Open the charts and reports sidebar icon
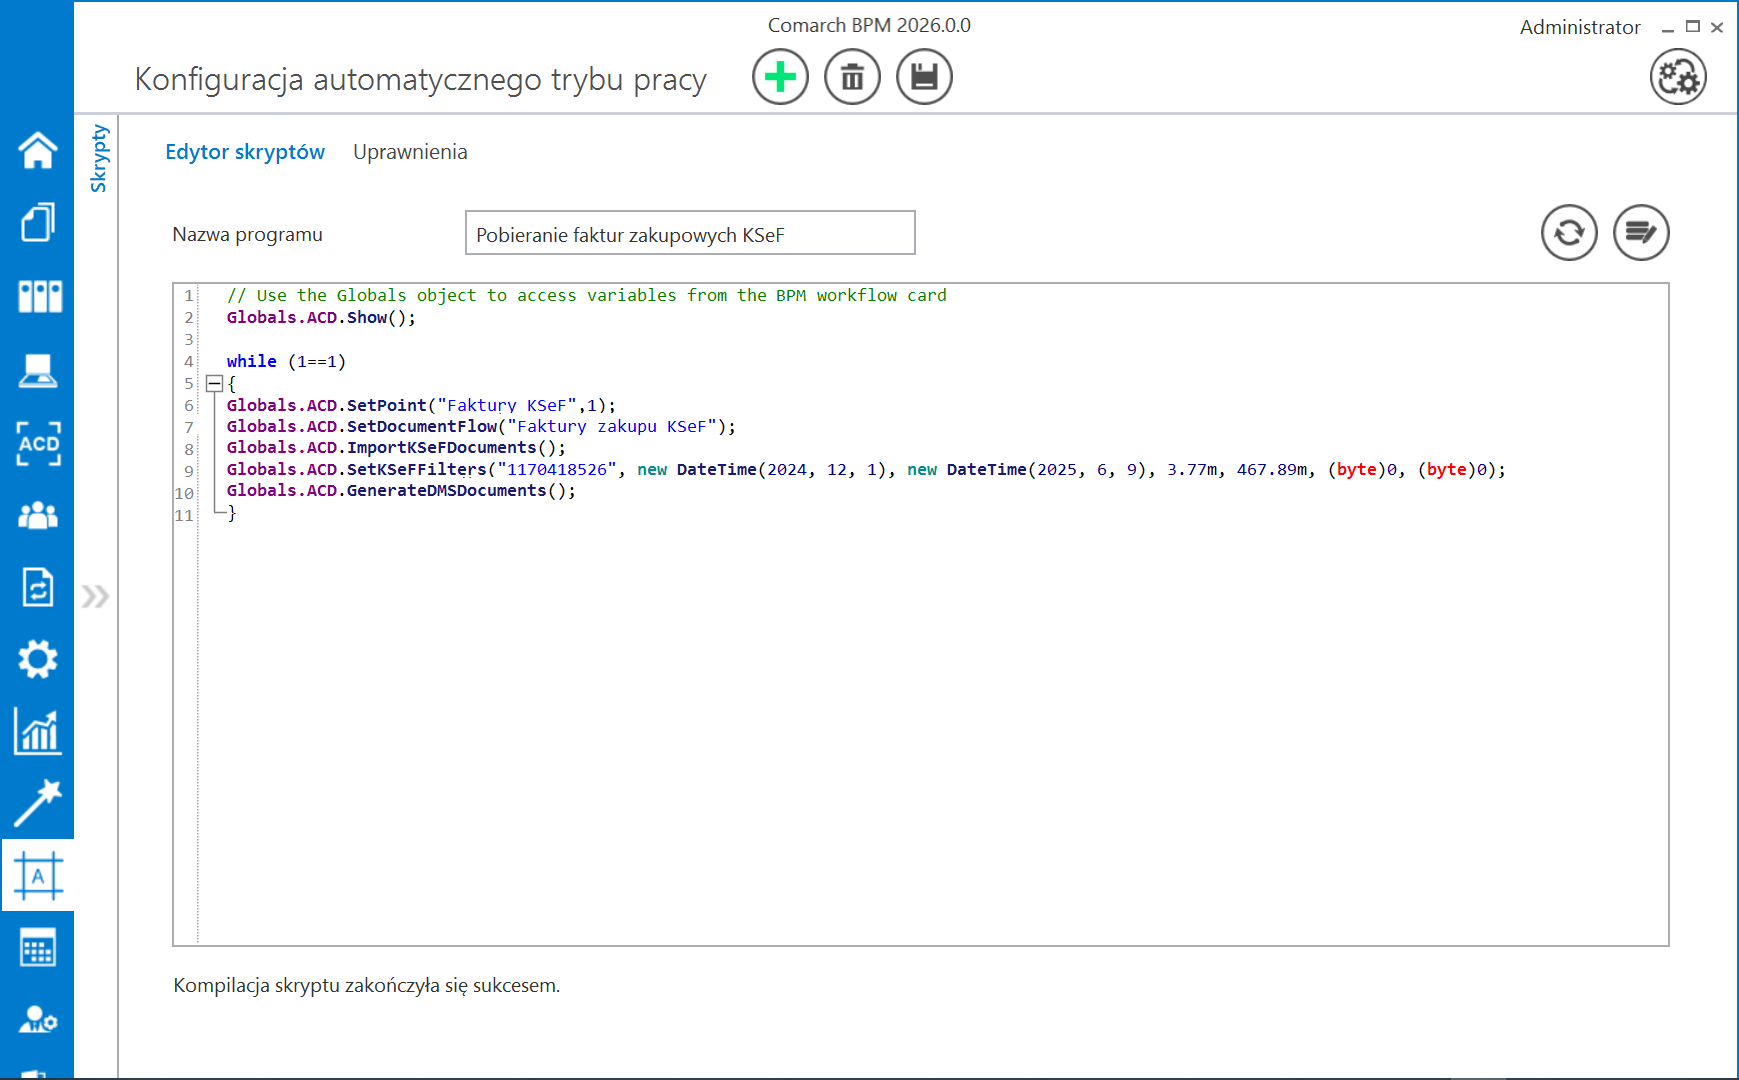Viewport: 1739px width, 1080px height. pyautogui.click(x=38, y=731)
